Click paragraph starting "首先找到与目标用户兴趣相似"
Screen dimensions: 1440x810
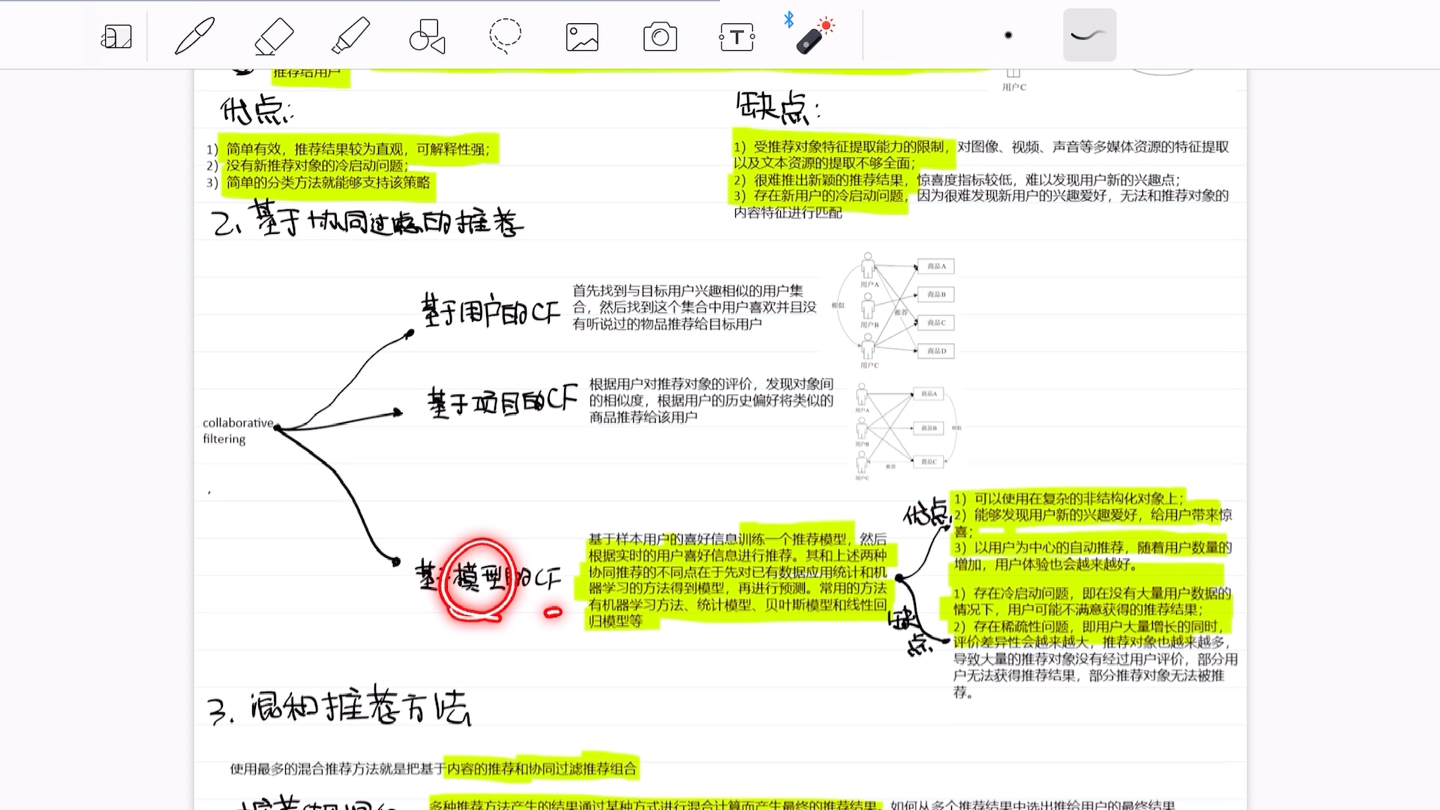[695, 307]
